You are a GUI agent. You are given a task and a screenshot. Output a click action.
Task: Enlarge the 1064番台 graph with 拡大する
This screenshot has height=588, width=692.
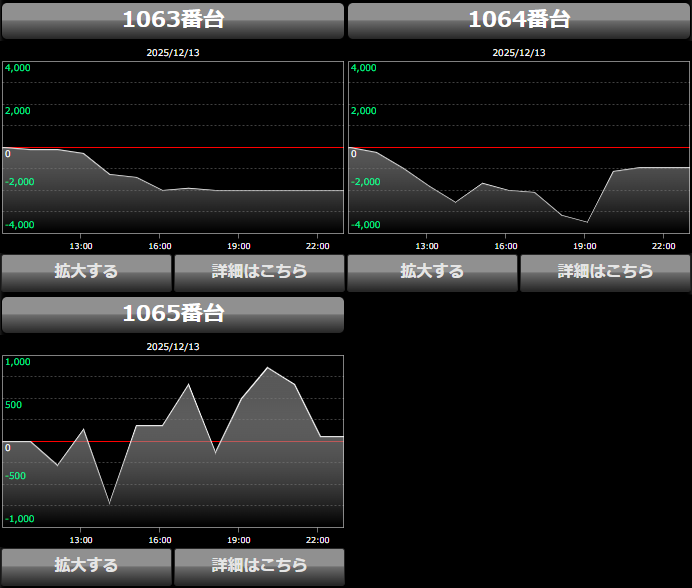(x=432, y=272)
